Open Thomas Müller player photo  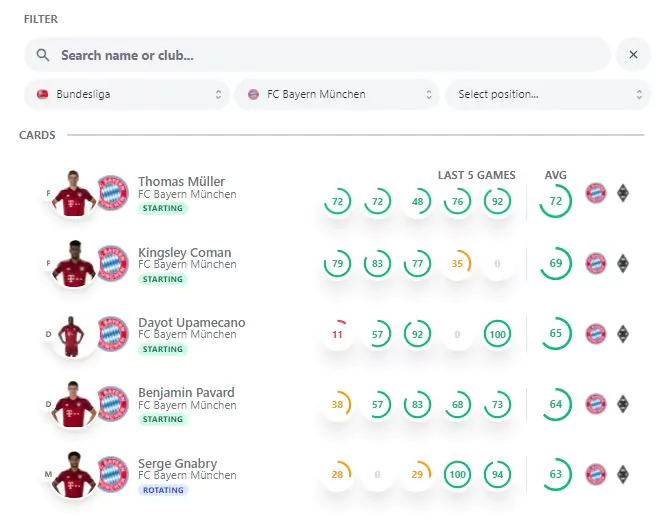click(73, 194)
